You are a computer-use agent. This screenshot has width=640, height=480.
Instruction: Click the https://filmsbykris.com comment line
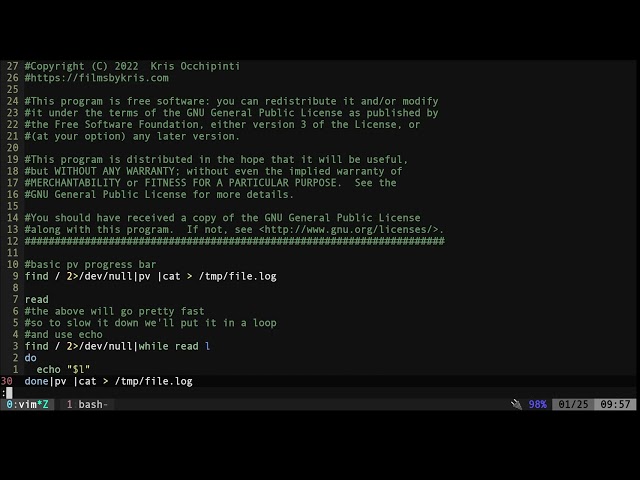coord(96,78)
